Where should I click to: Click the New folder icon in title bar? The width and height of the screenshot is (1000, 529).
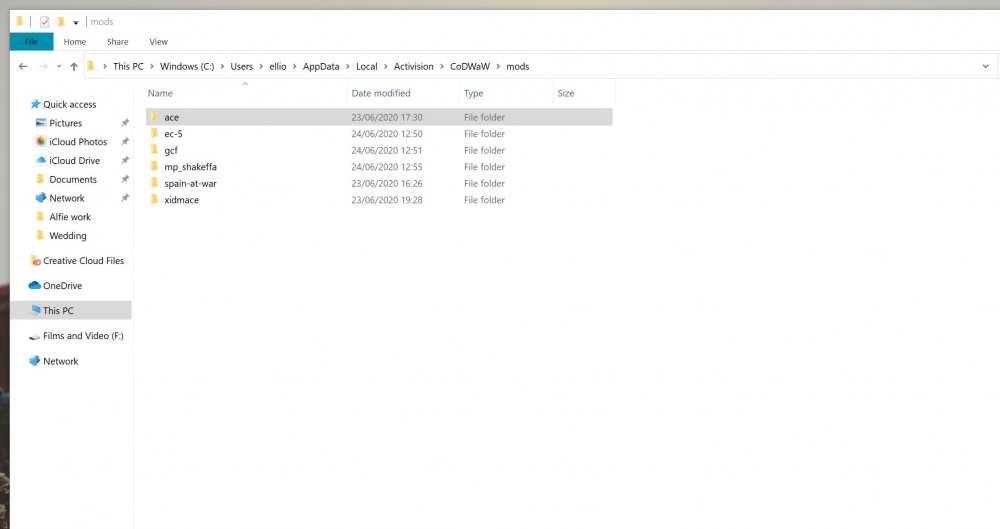61,22
